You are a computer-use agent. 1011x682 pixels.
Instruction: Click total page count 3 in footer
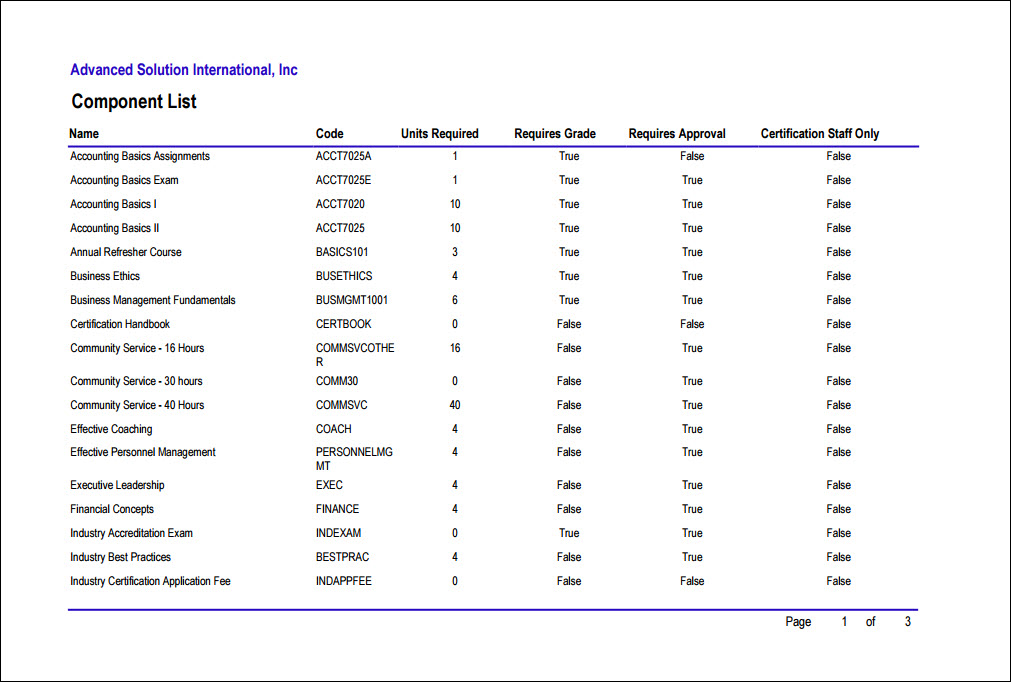(x=908, y=621)
